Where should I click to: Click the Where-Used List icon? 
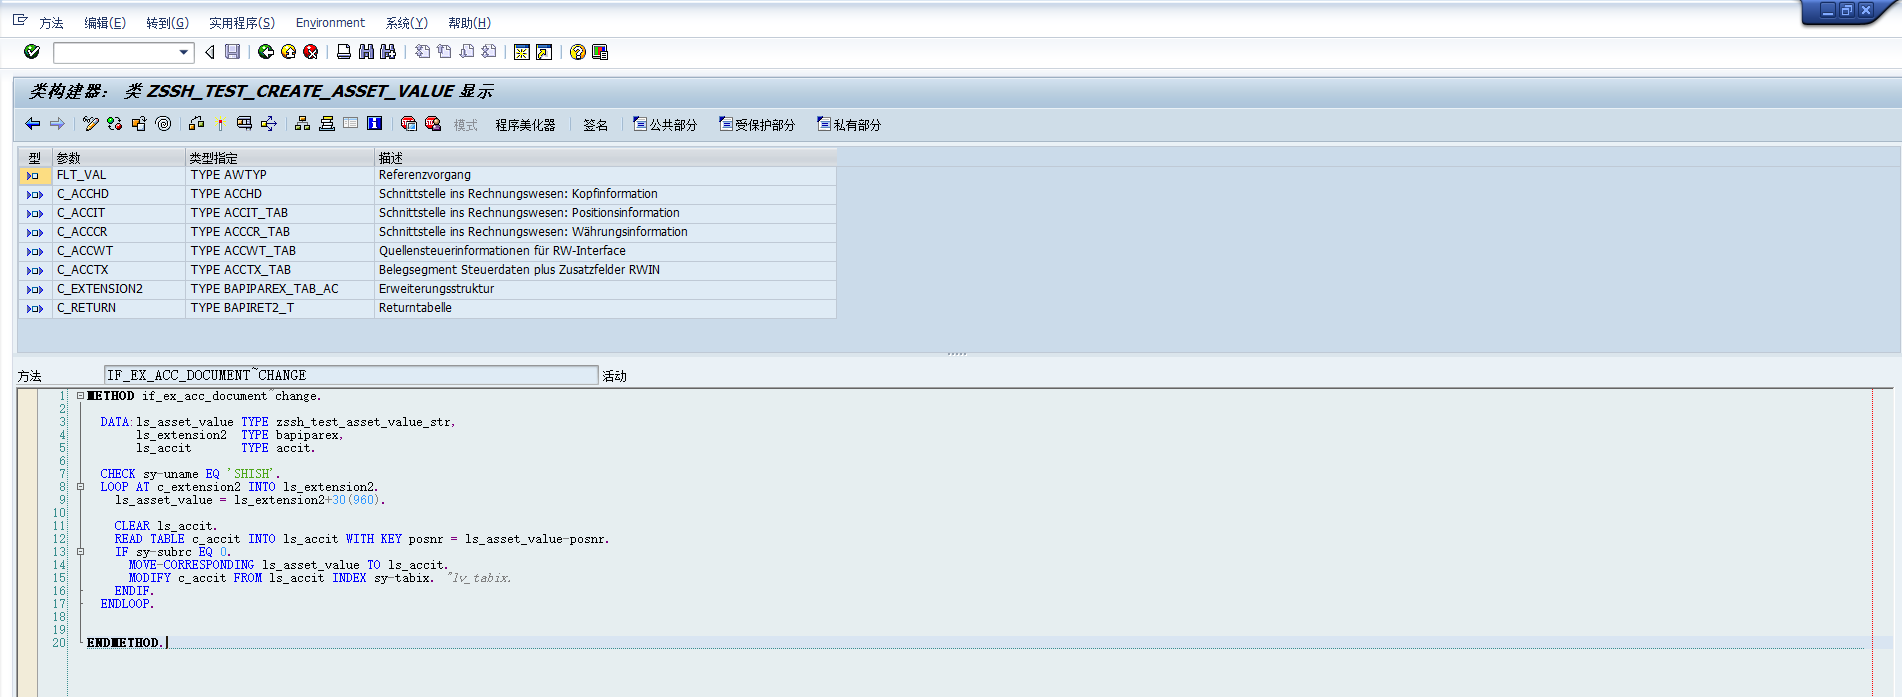(x=269, y=124)
